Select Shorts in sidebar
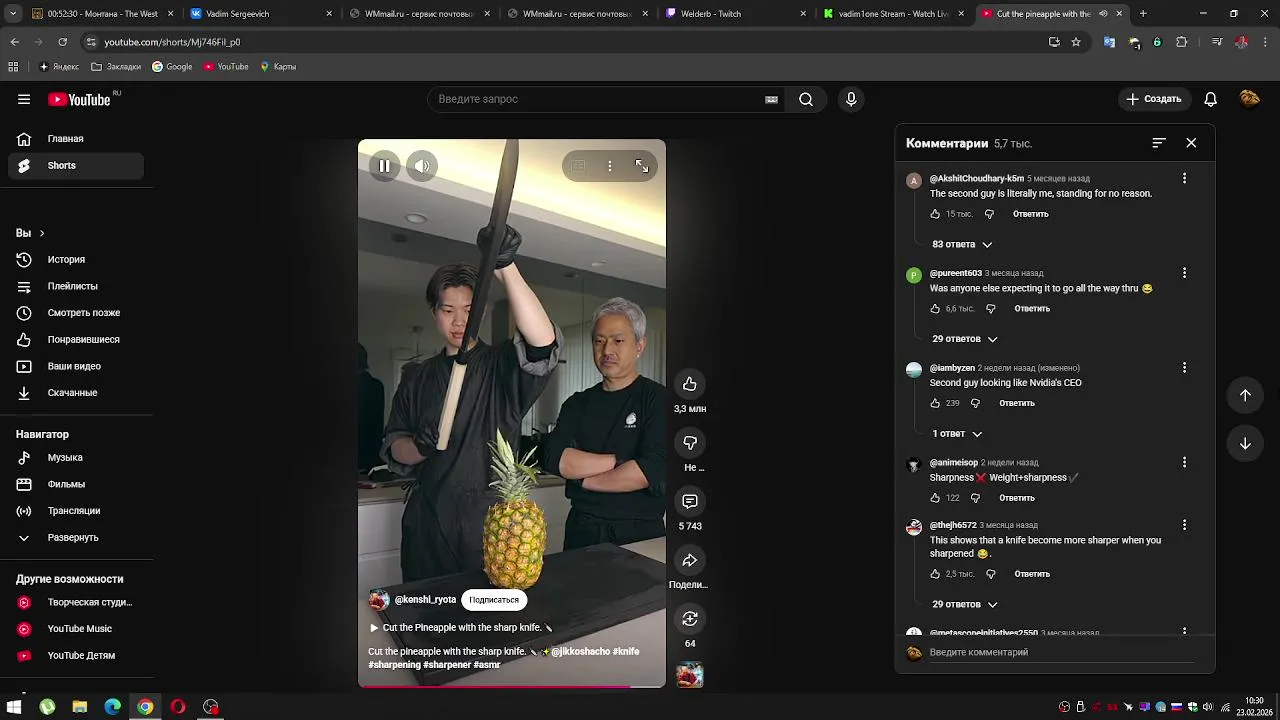The width and height of the screenshot is (1280, 720). (76, 166)
